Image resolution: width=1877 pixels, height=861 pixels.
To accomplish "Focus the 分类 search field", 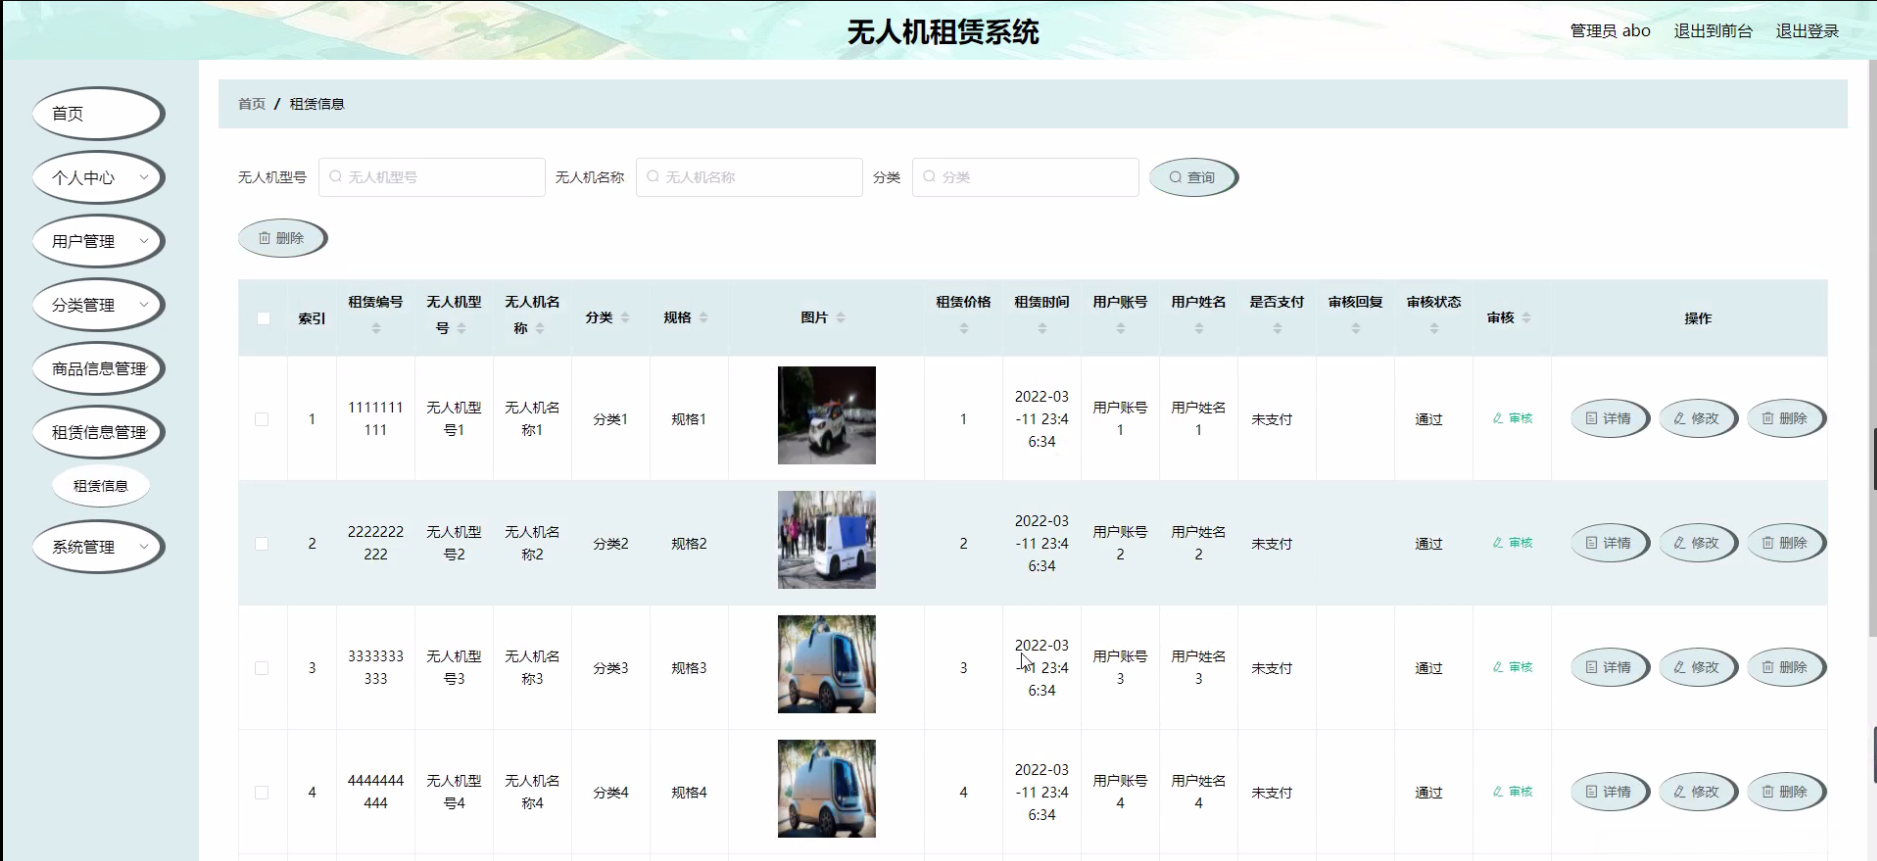I will 1025,177.
